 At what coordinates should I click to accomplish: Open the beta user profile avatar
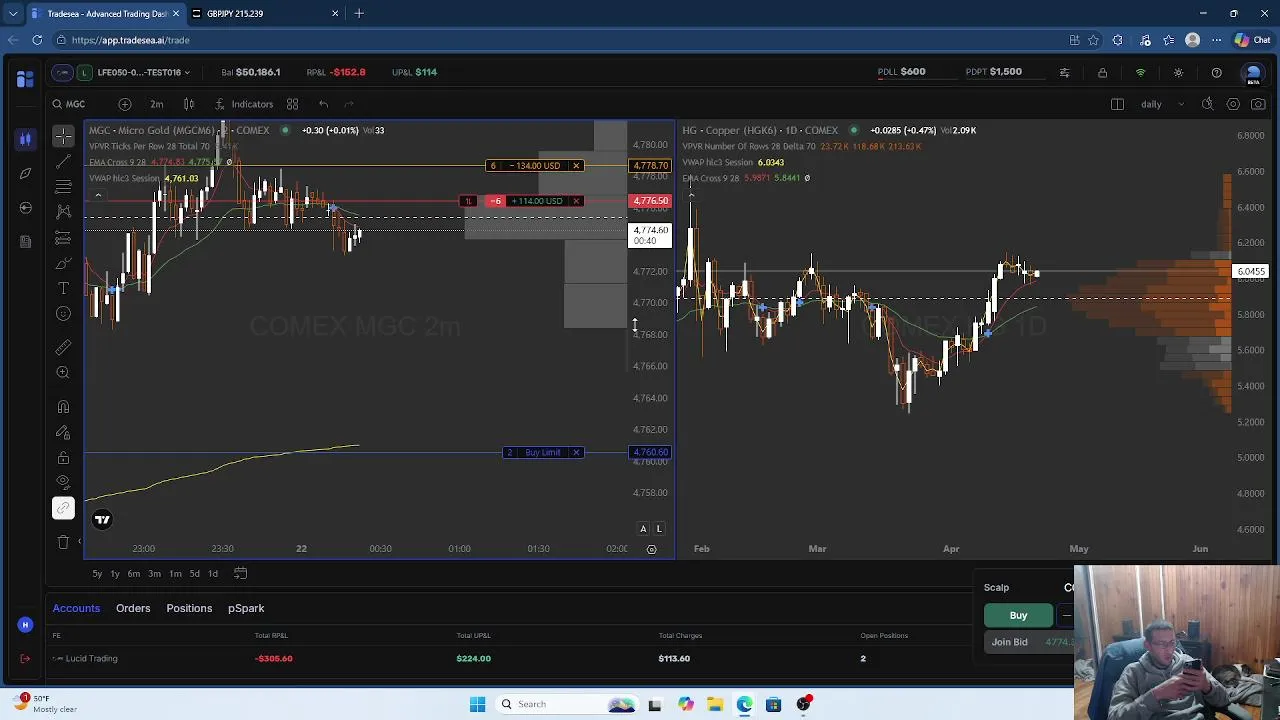point(1253,73)
